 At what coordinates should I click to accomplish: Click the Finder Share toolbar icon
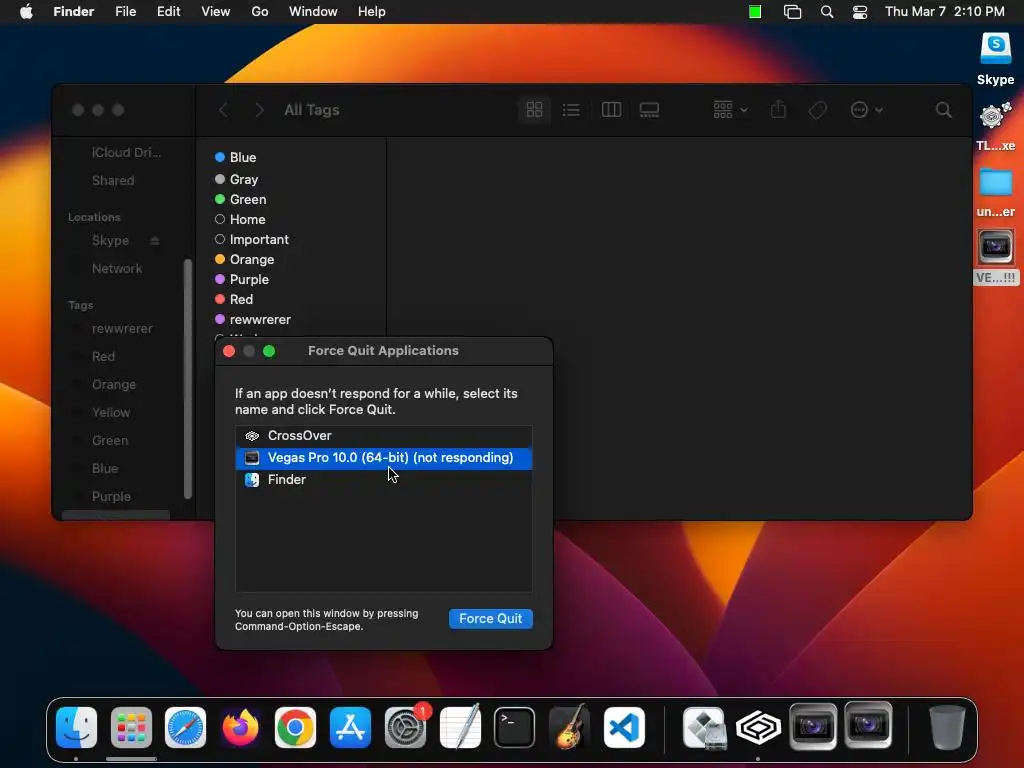pyautogui.click(x=778, y=110)
